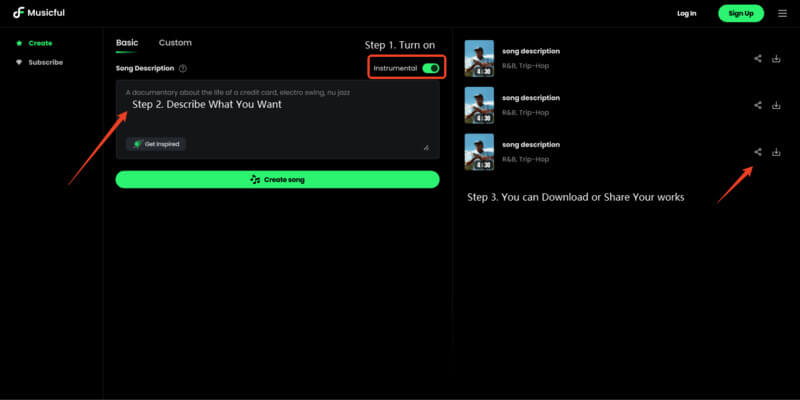
Task: Share the first song in the list
Action: [x=758, y=59]
